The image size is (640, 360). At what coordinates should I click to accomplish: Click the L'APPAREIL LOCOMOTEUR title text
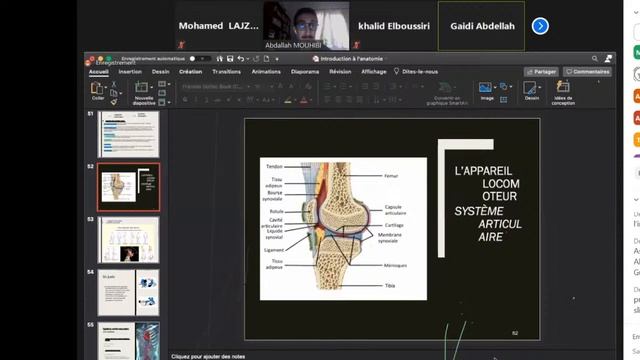[488, 183]
